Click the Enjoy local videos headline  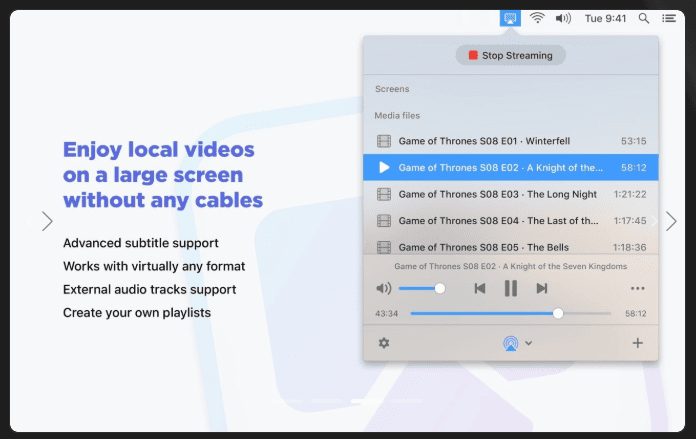tap(163, 174)
